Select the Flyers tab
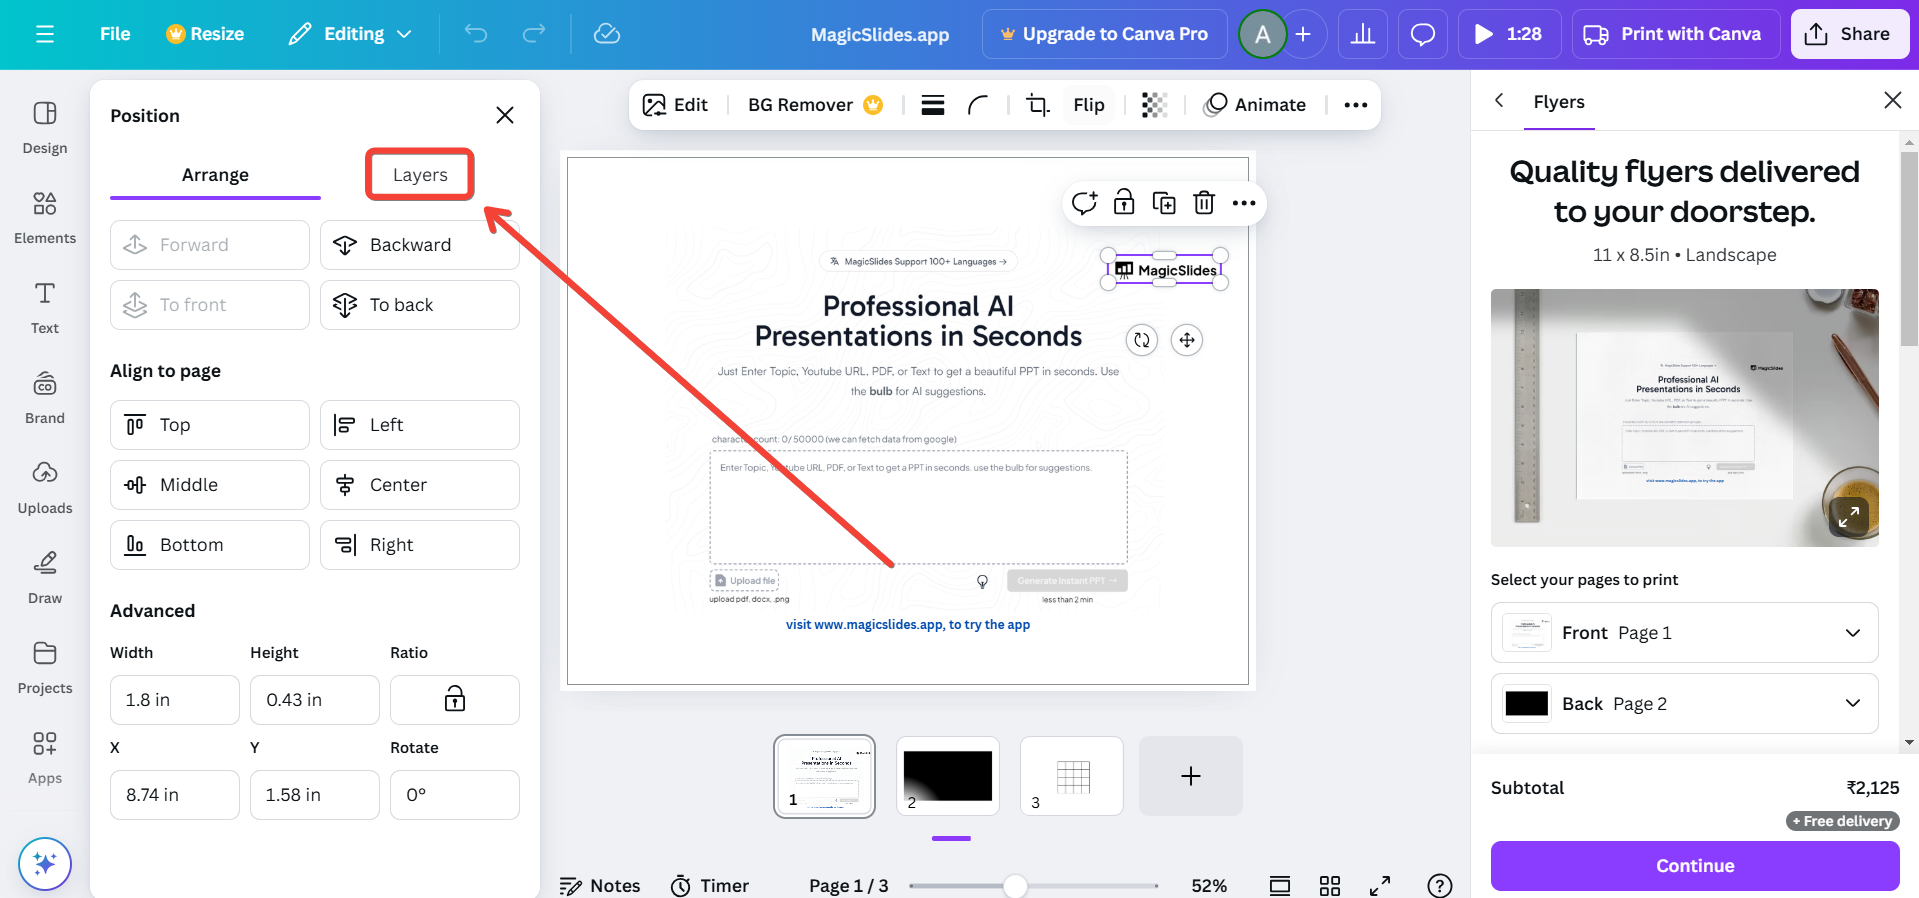This screenshot has width=1919, height=898. pos(1559,102)
